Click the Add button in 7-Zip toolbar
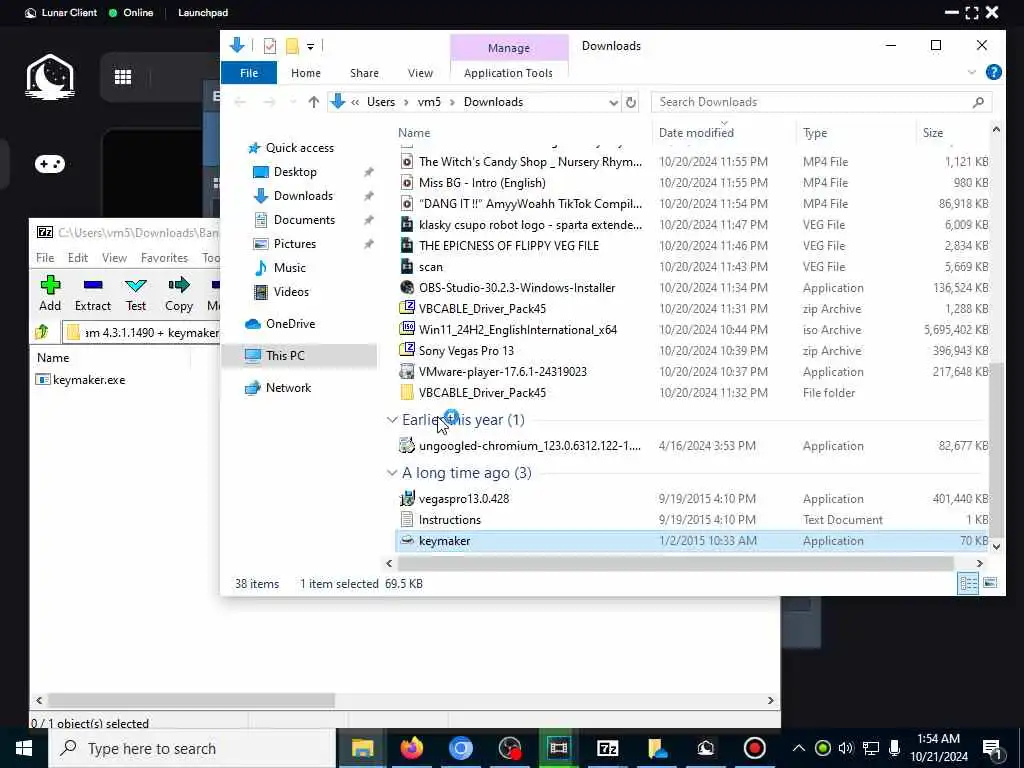 tap(50, 293)
